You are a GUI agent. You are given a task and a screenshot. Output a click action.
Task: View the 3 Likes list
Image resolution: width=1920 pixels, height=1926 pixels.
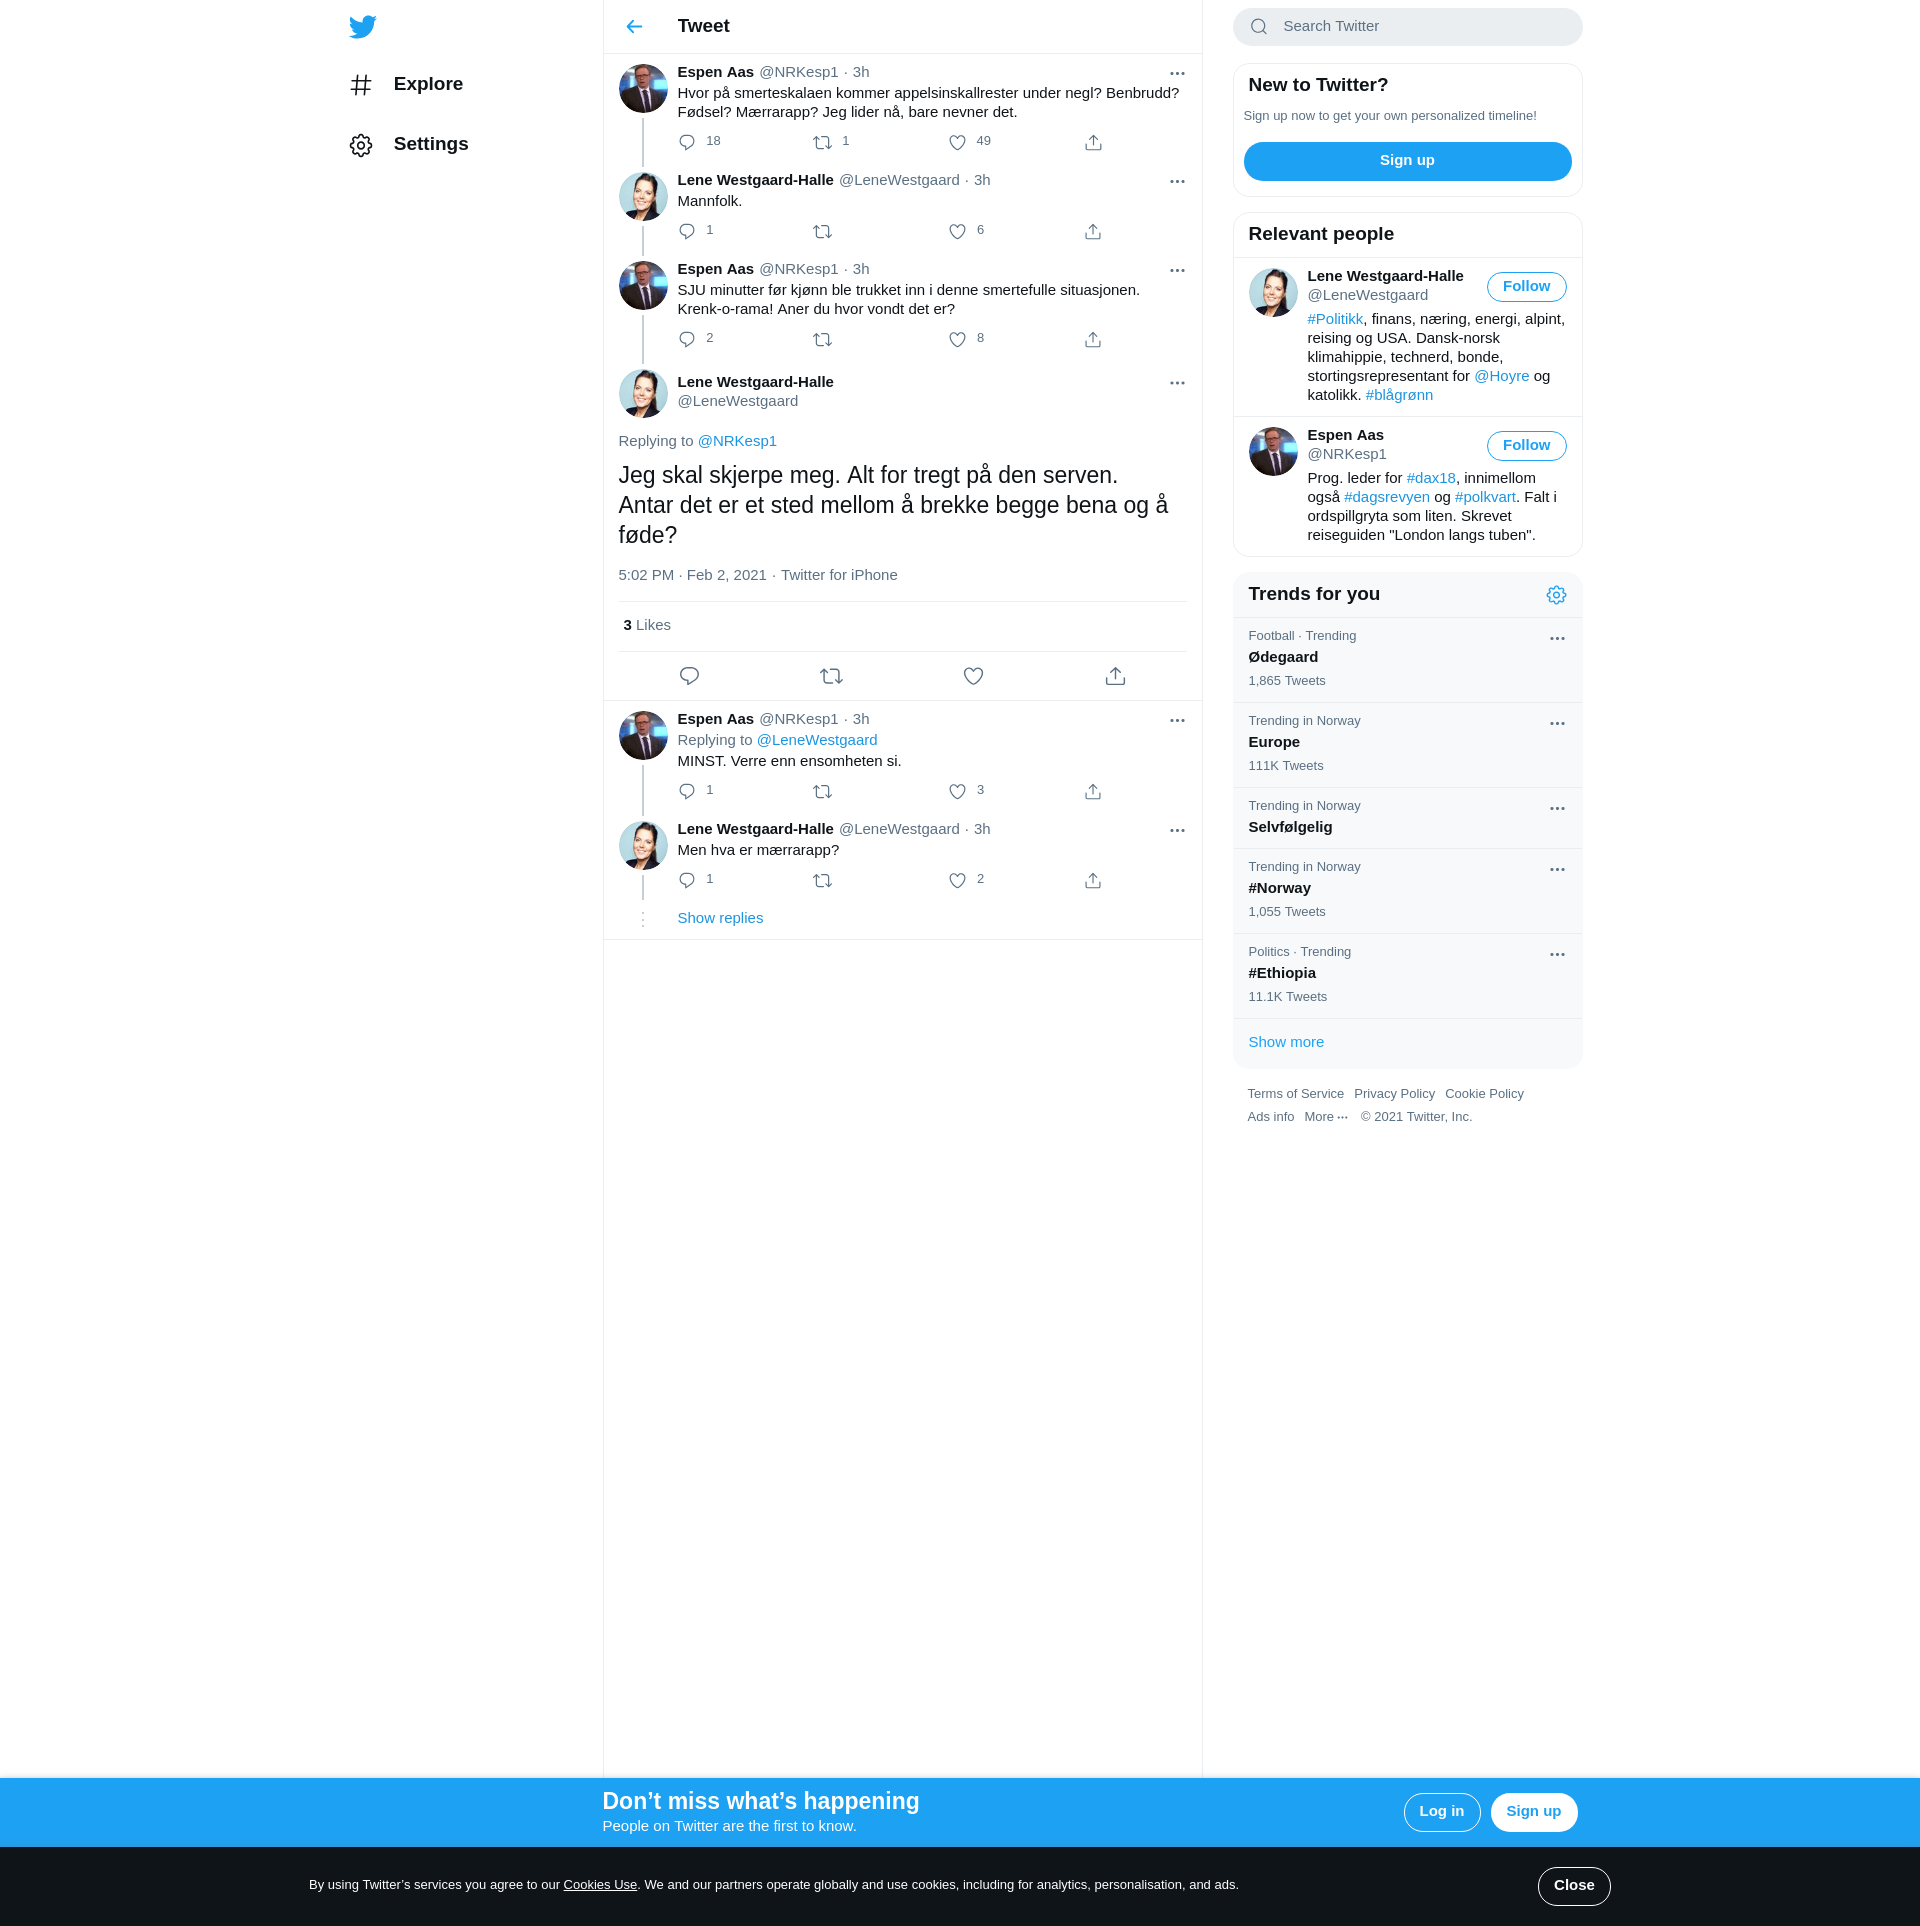coord(647,625)
